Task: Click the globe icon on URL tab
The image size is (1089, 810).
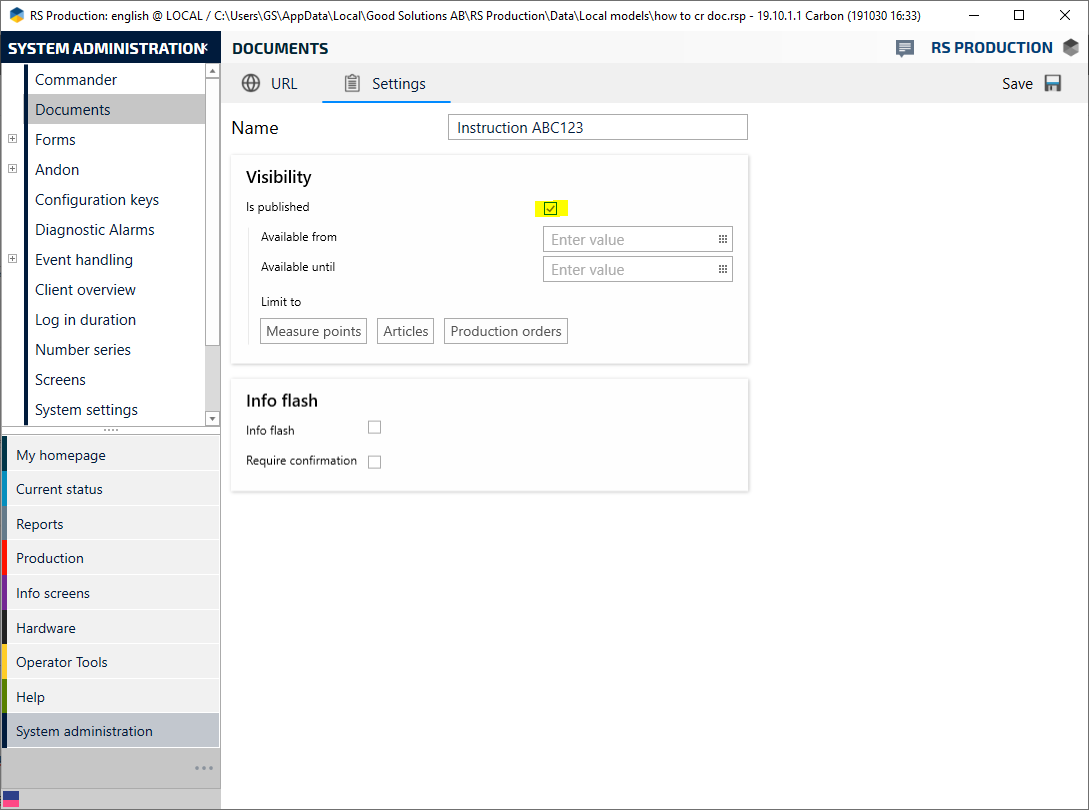Action: (251, 84)
